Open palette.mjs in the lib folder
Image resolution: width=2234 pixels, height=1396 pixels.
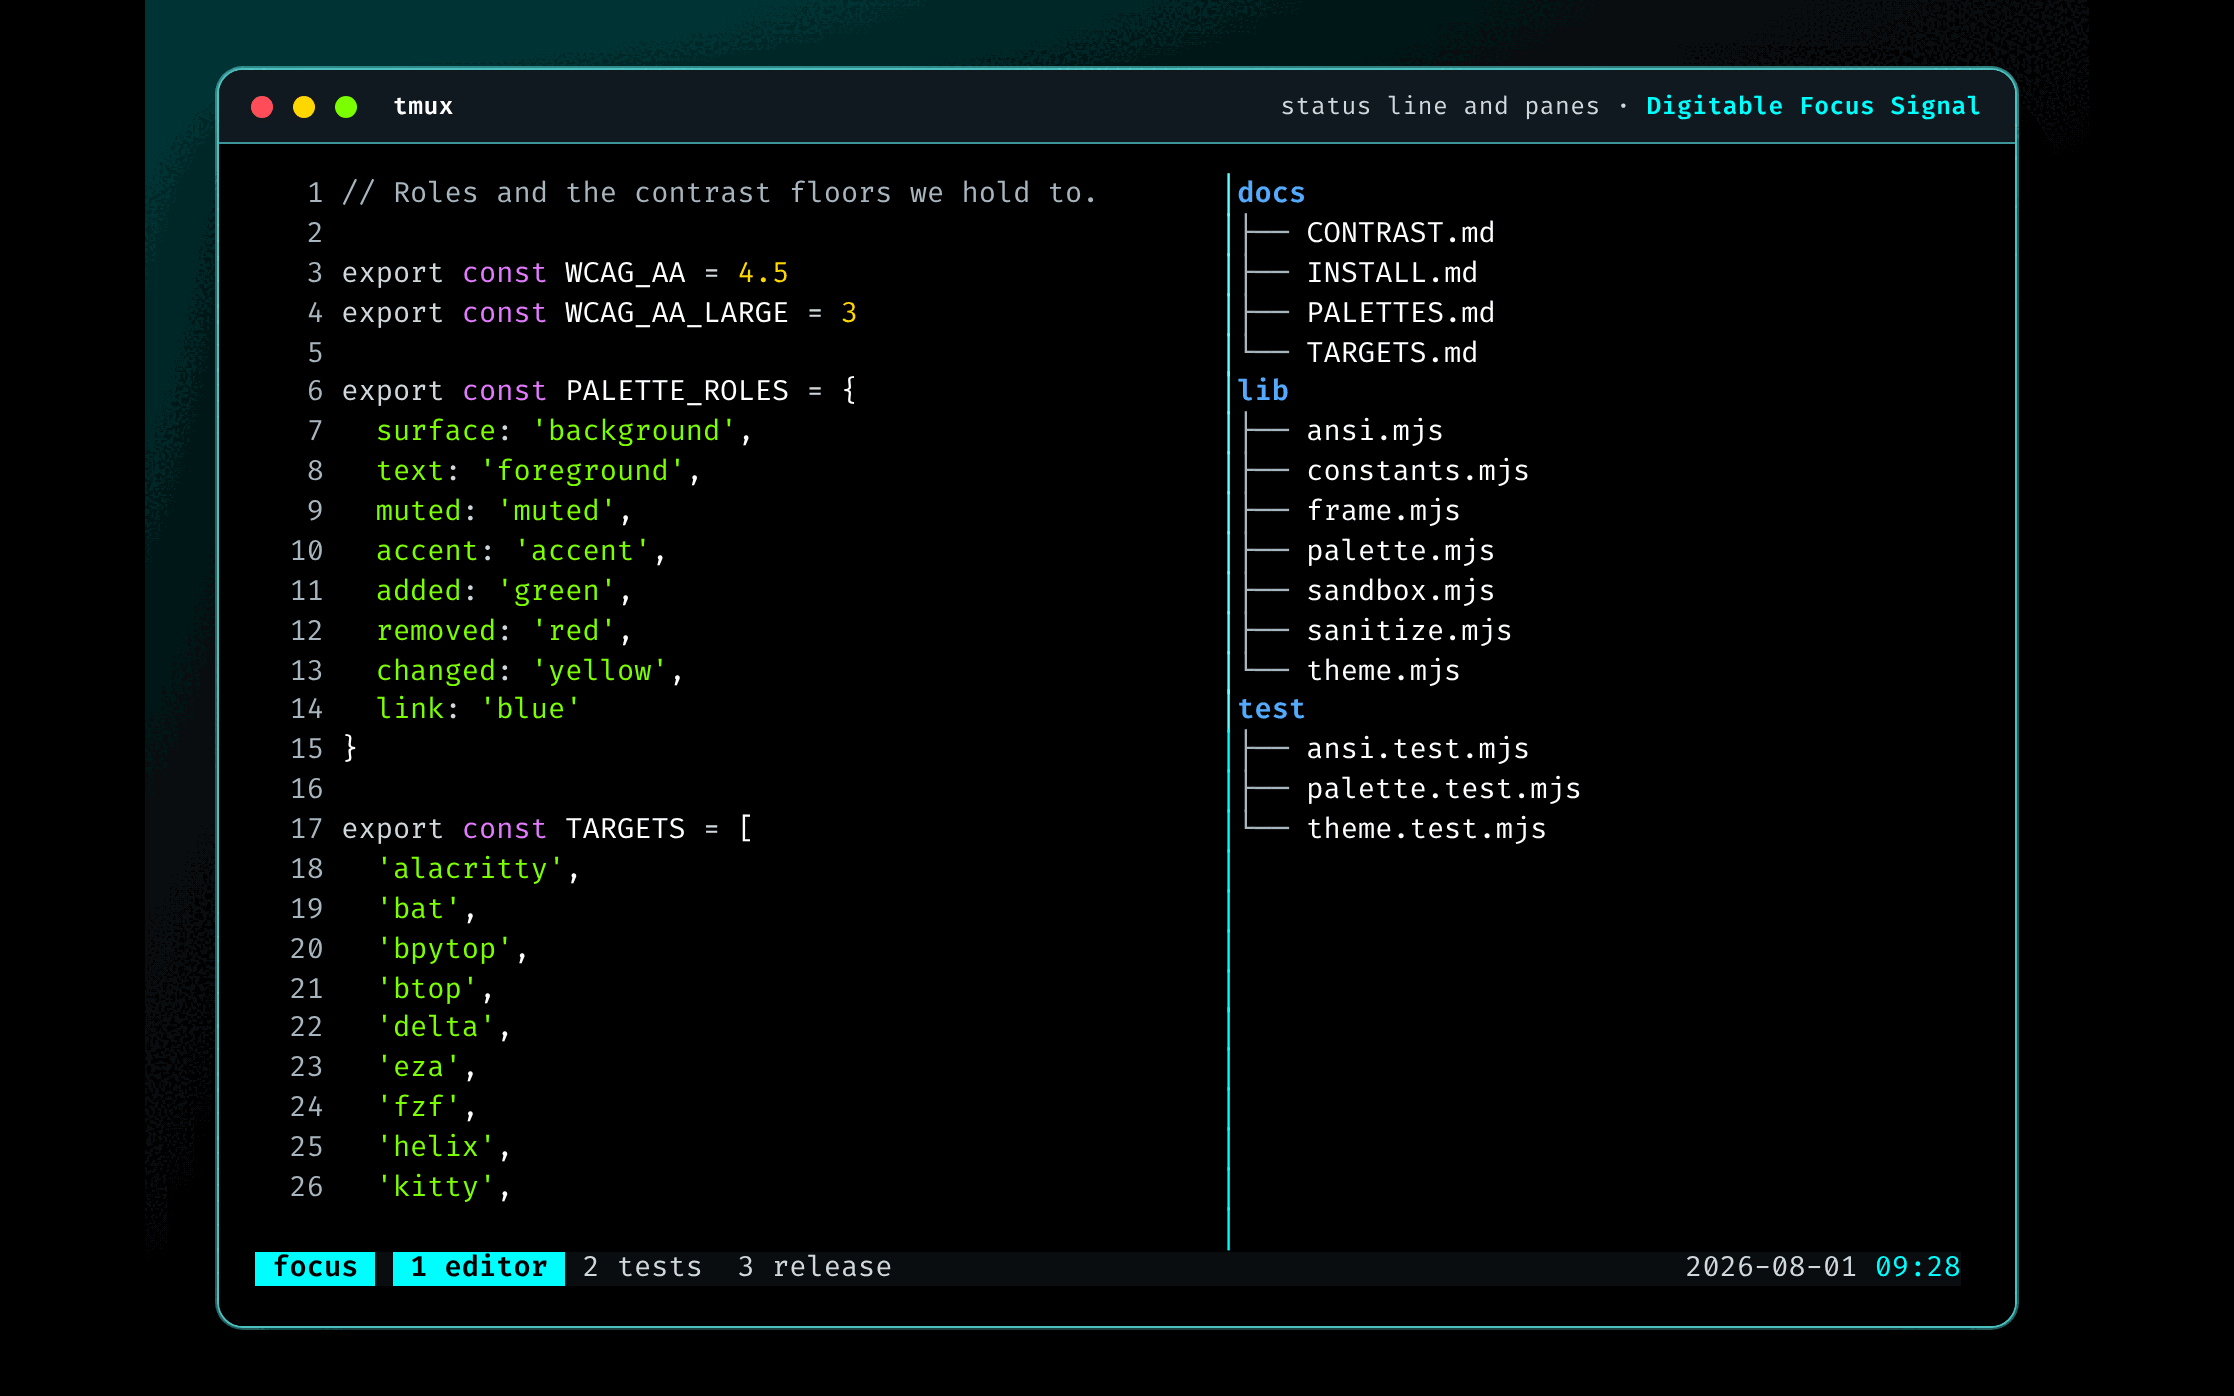[1400, 550]
